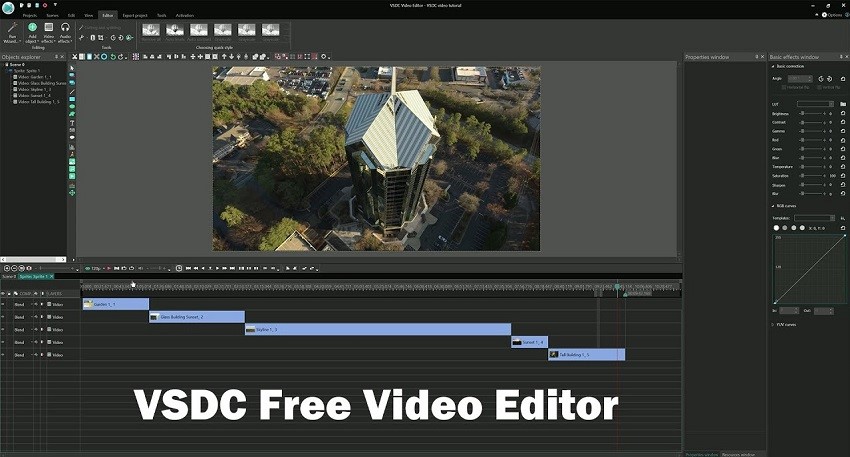The image size is (850, 457).
Task: Open the Audio effects headphones menu
Action: pyautogui.click(x=65, y=33)
